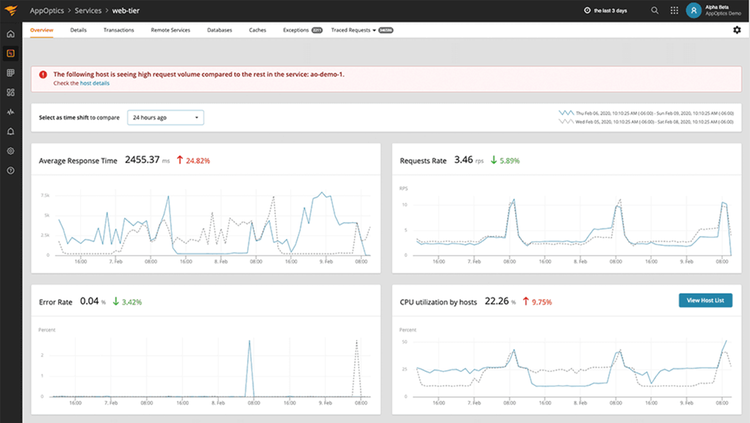Viewport: 750px width, 423px height.
Task: Open the Dashboards grid icon in sidebar
Action: pyautogui.click(x=11, y=73)
